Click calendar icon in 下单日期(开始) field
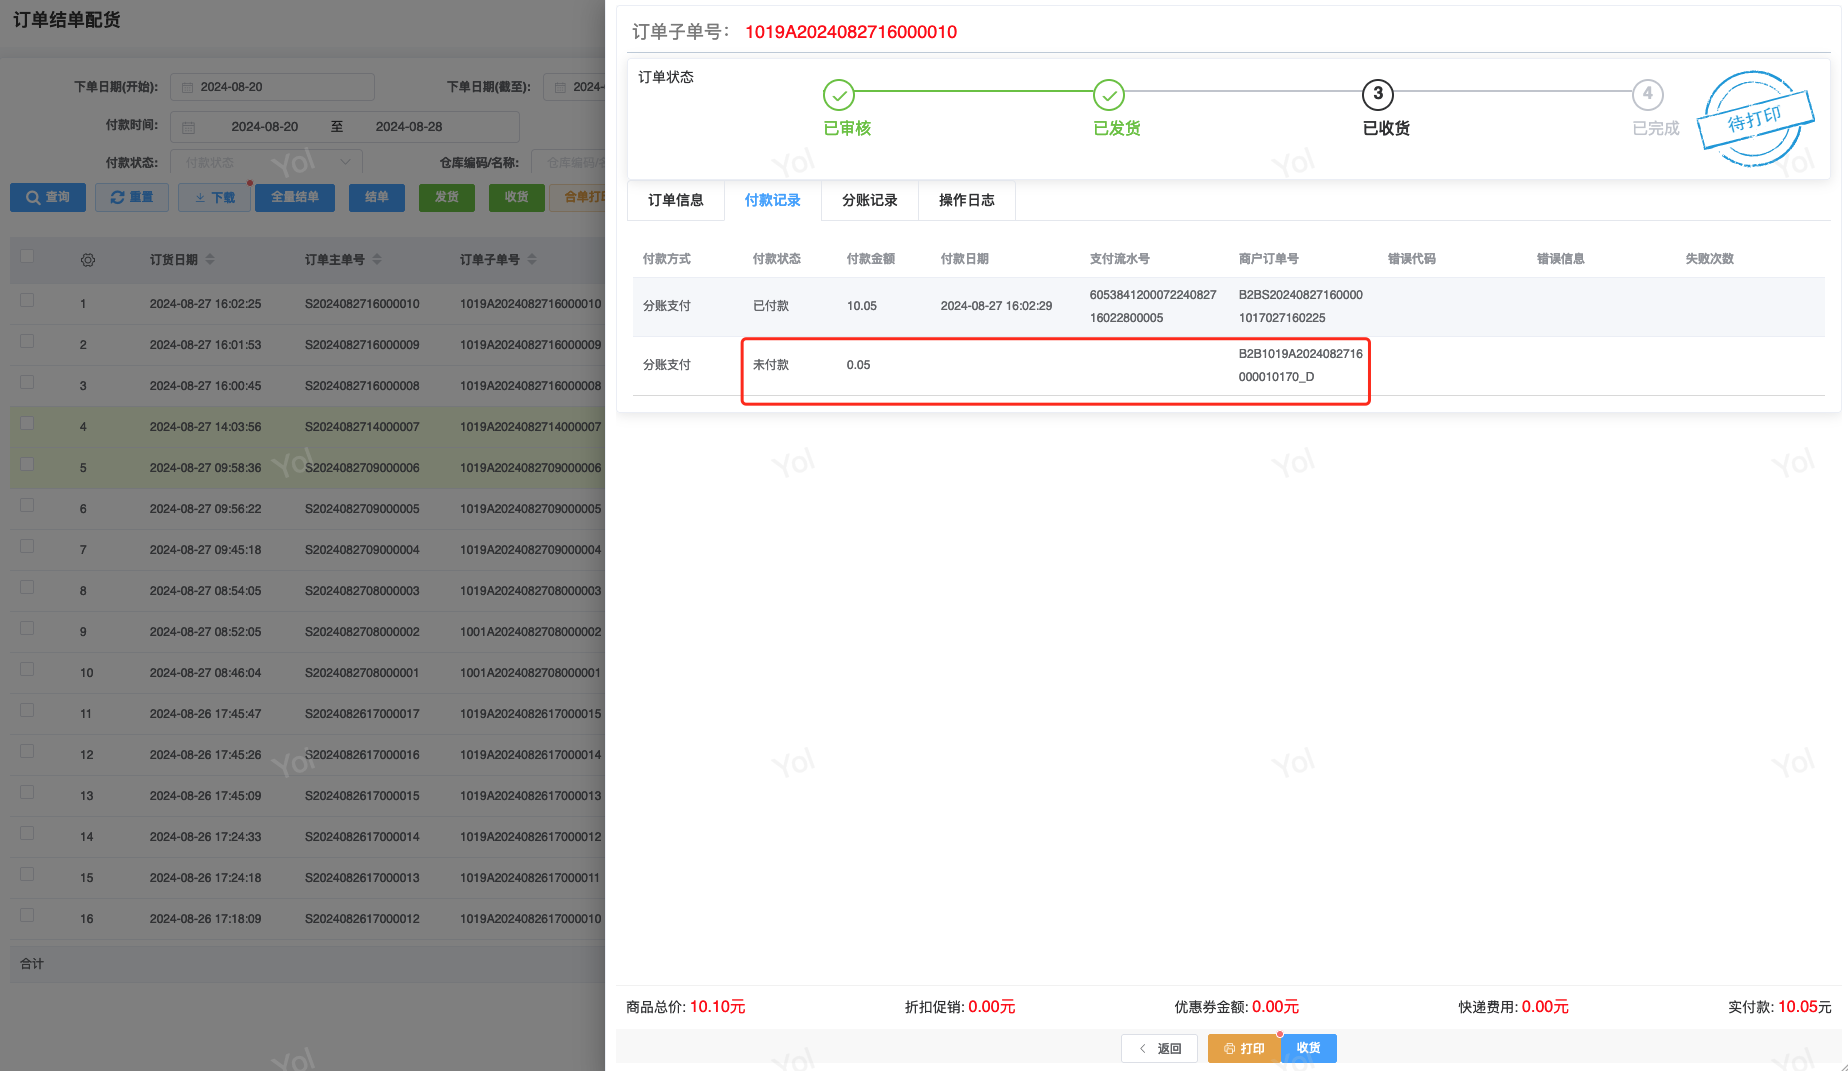The image size is (1848, 1071). (188, 87)
